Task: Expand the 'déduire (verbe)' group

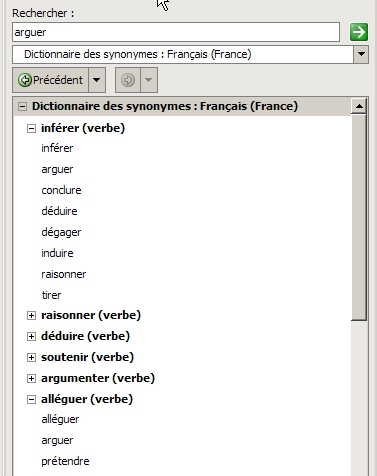Action: pos(31,336)
